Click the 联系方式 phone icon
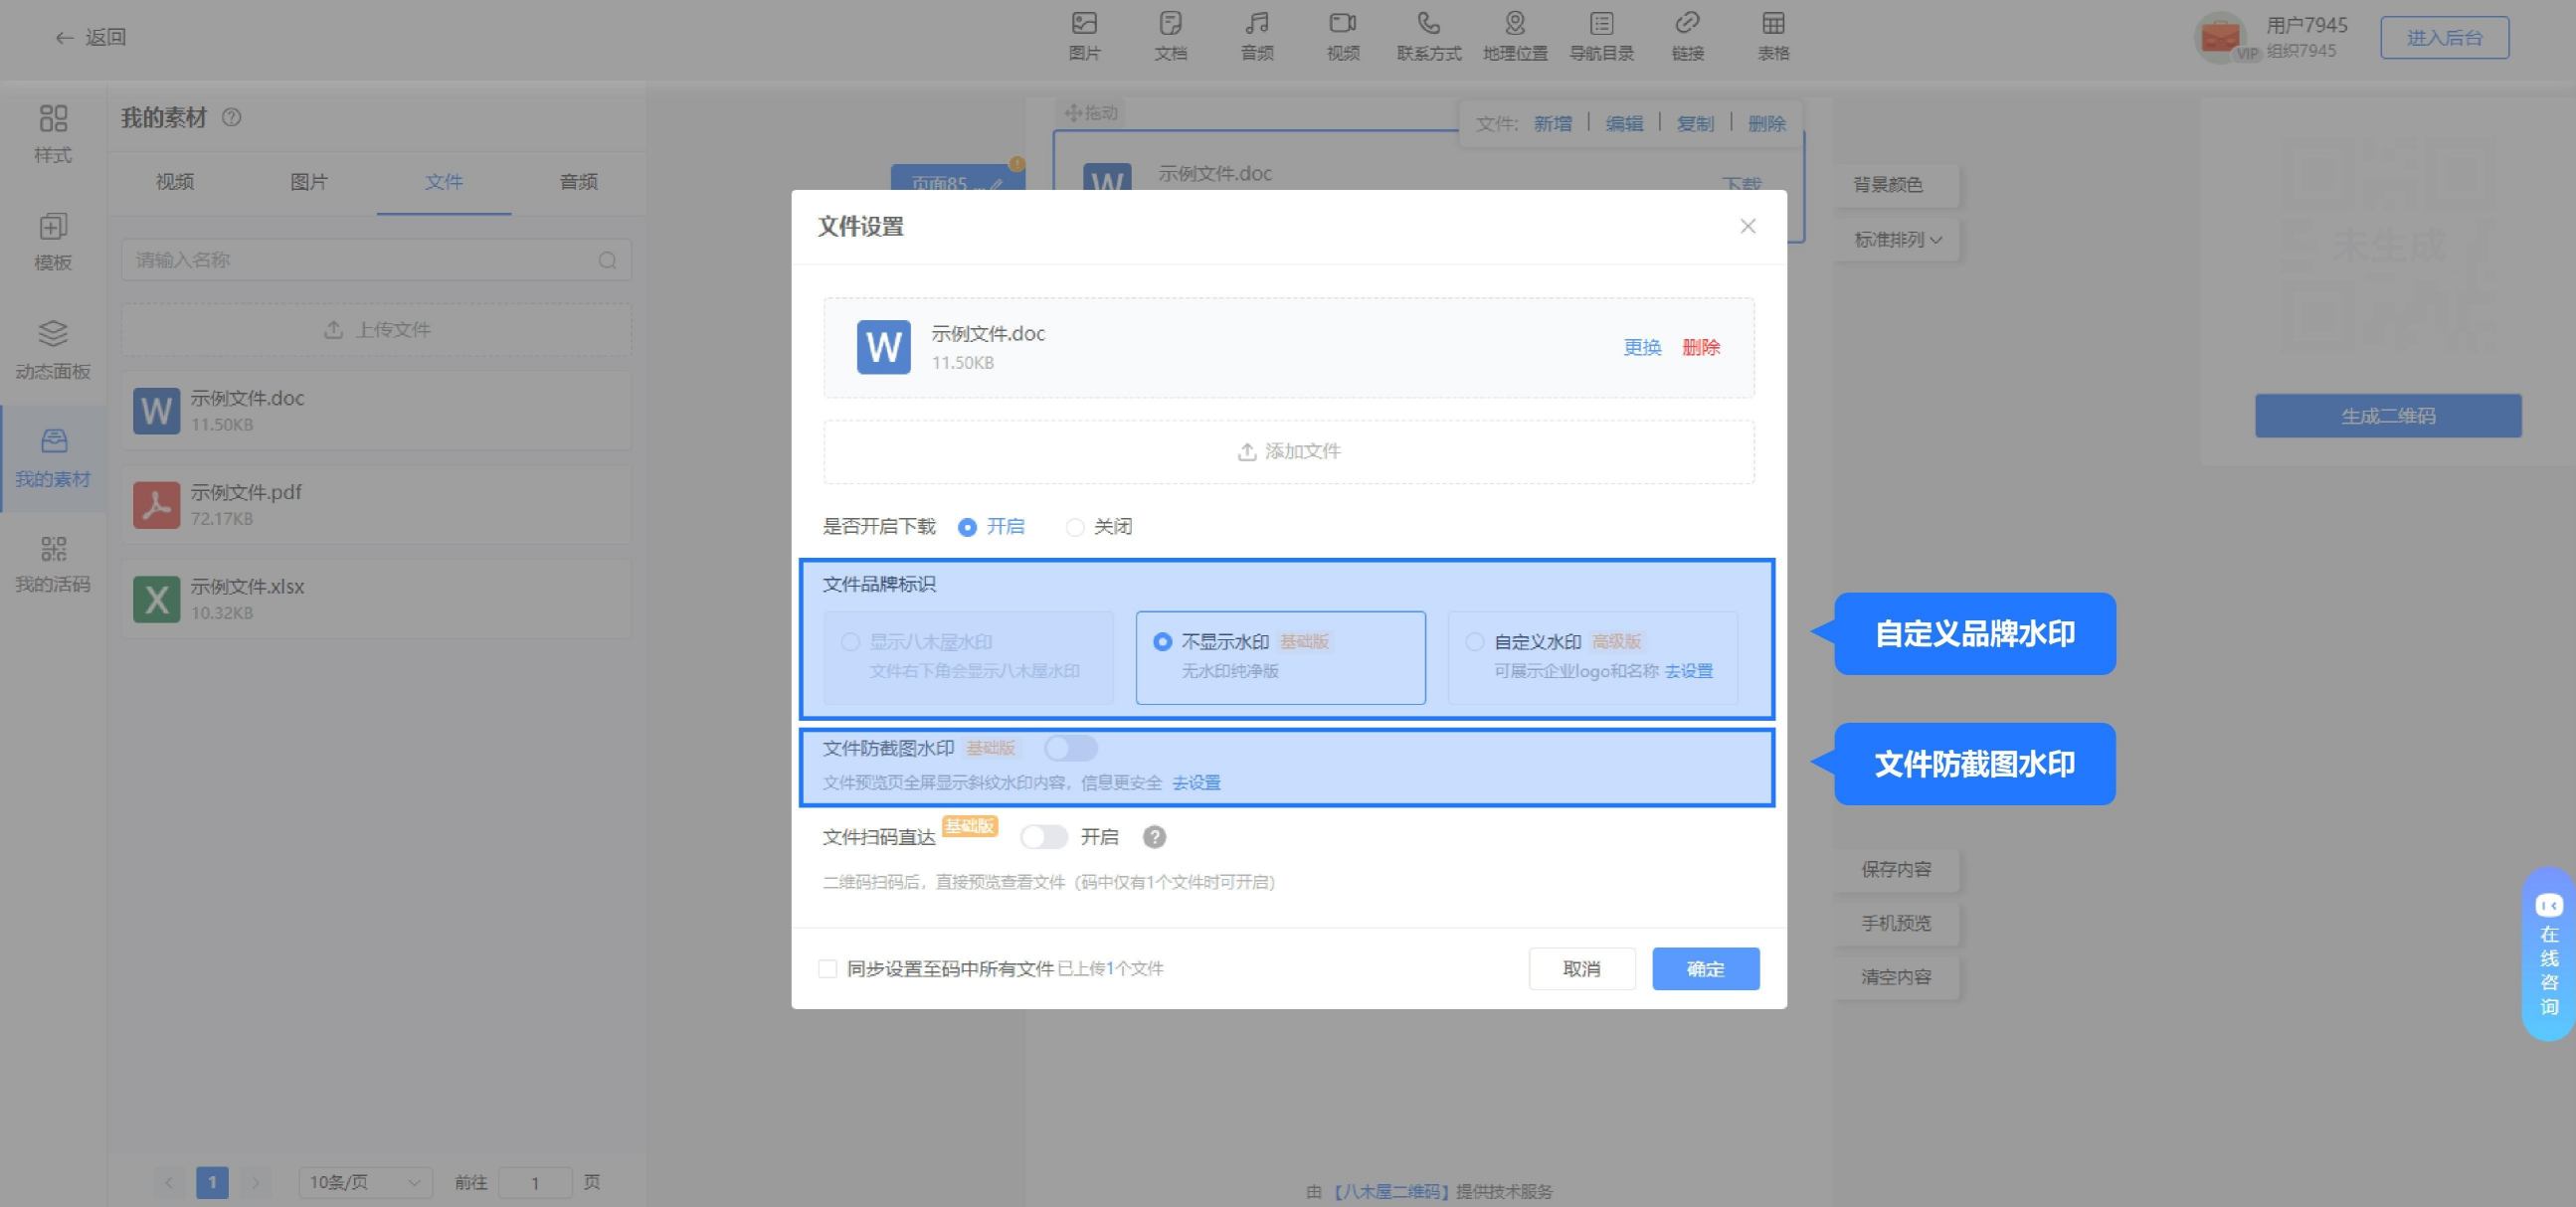The height and width of the screenshot is (1207, 2576). [x=1428, y=23]
